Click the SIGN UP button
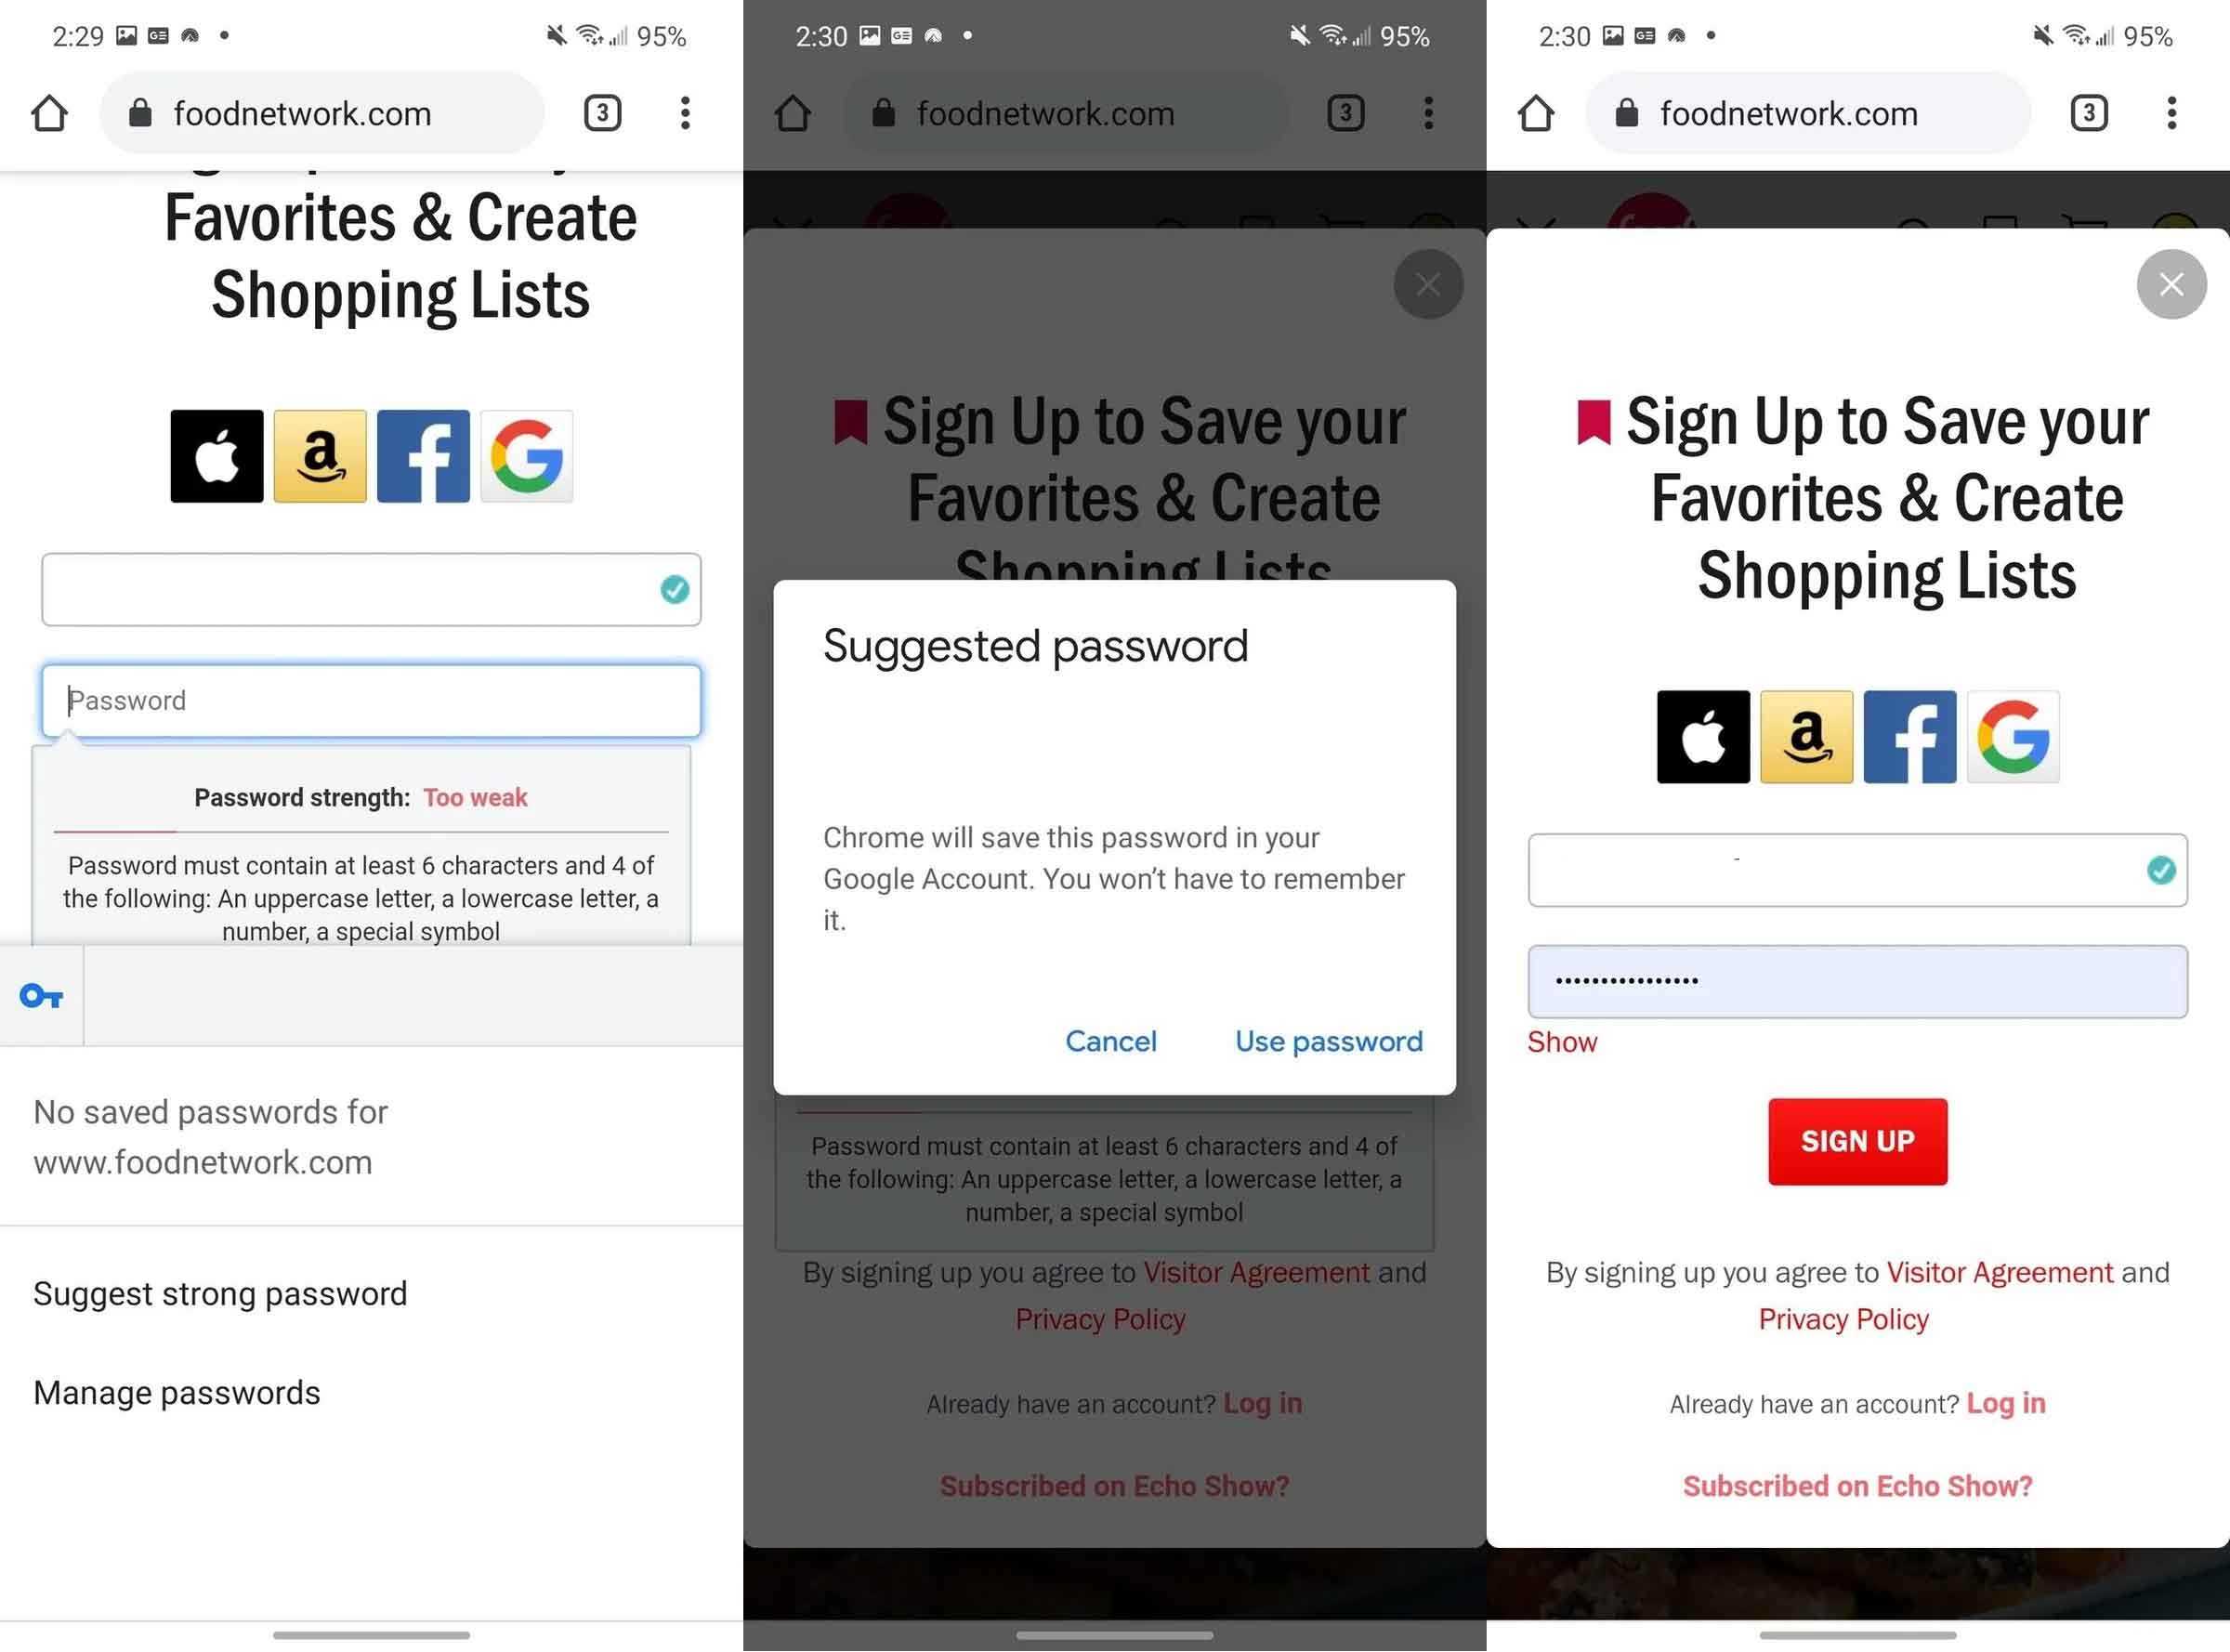2230x1652 pixels. coord(1856,1142)
